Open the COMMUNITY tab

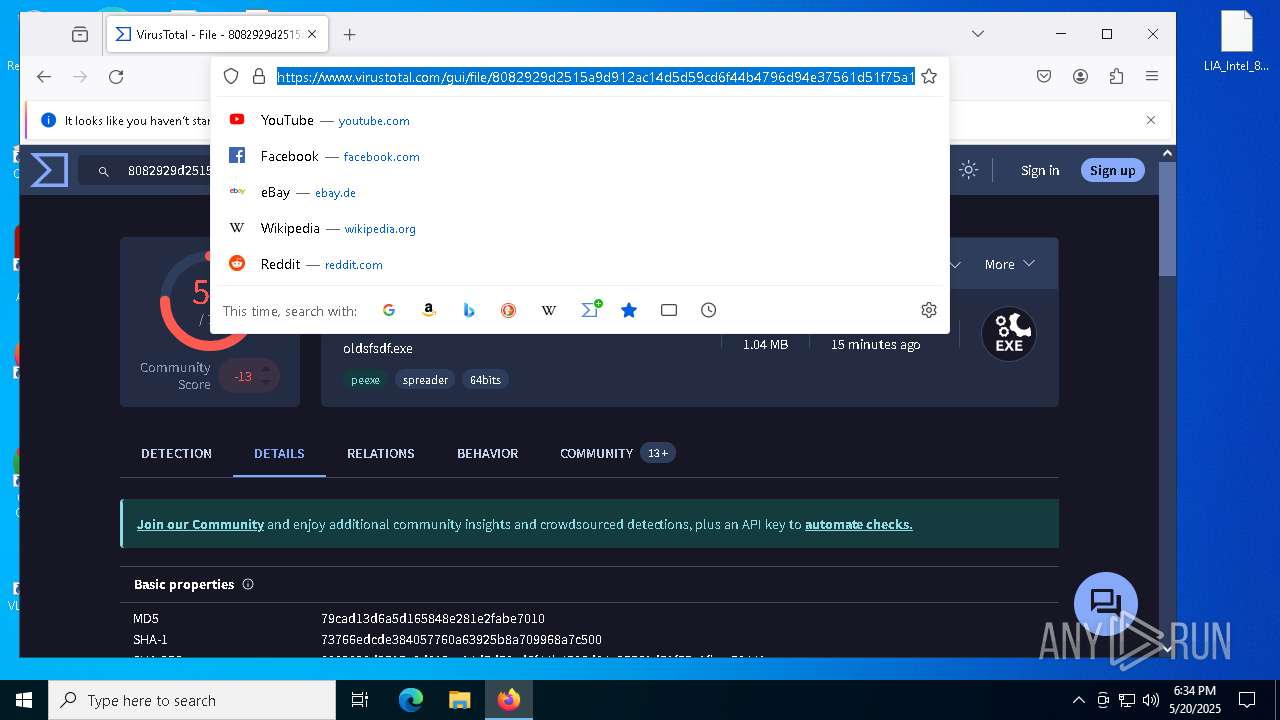[617, 453]
